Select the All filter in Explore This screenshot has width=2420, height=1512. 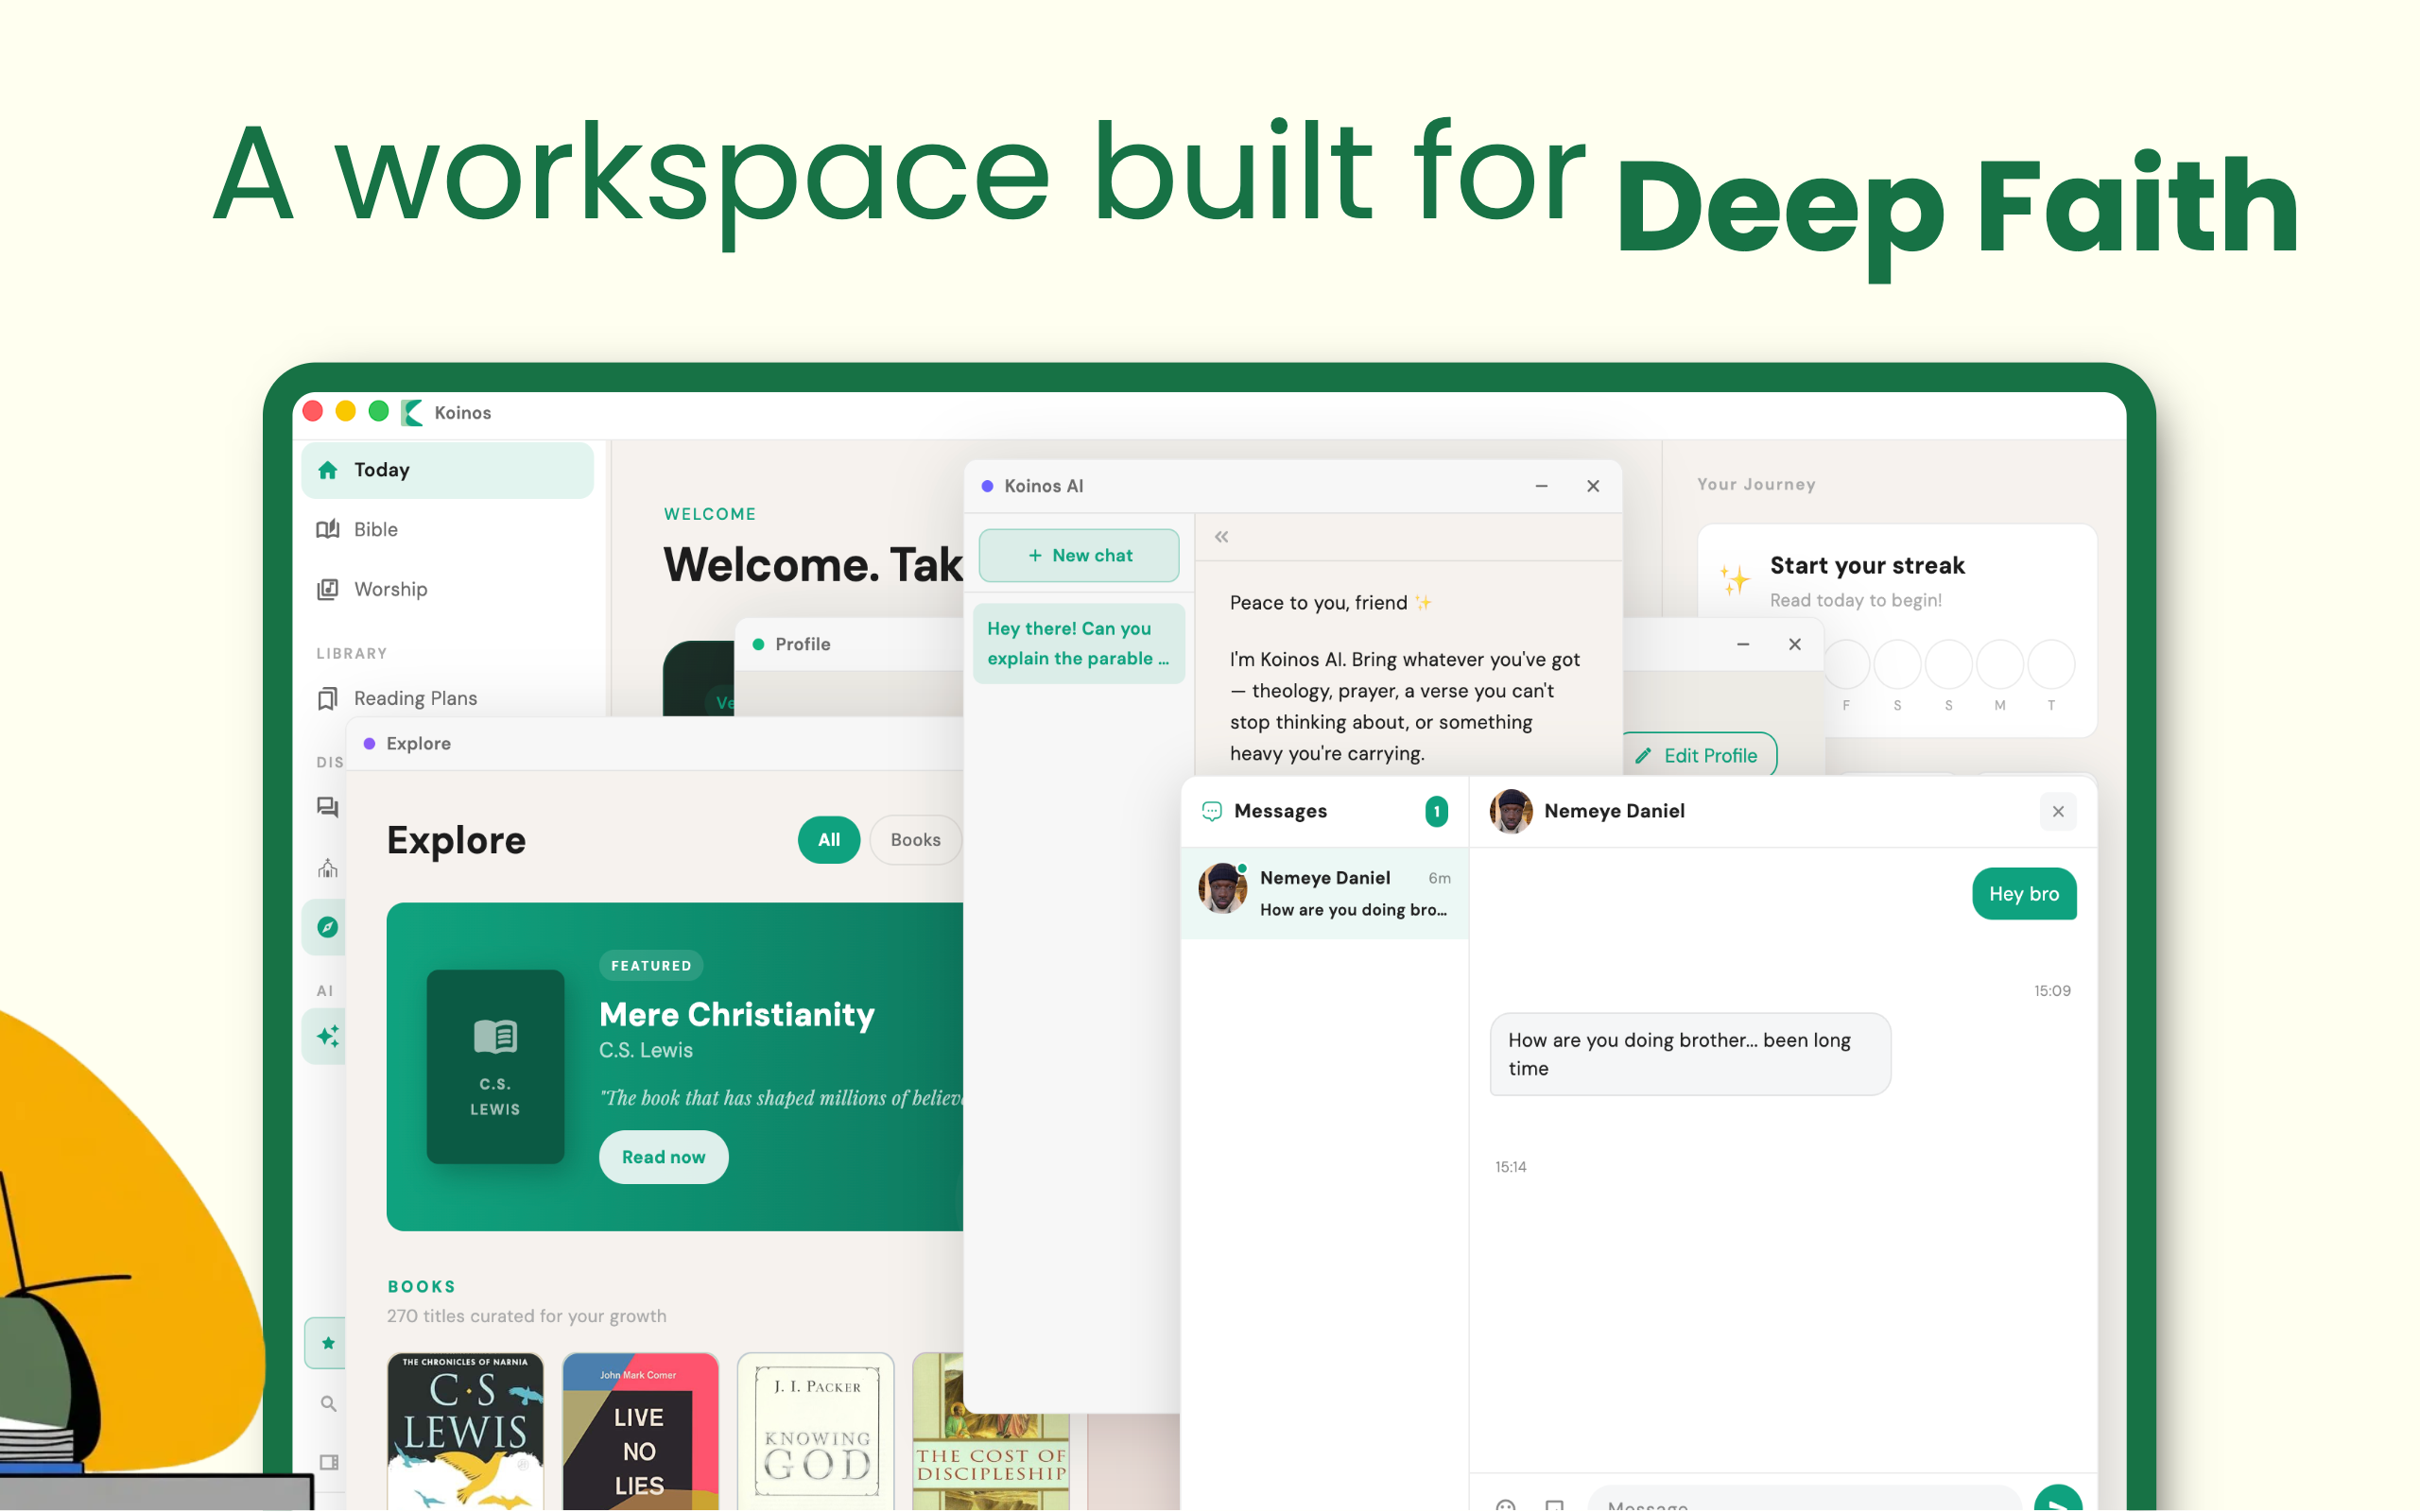coord(829,840)
